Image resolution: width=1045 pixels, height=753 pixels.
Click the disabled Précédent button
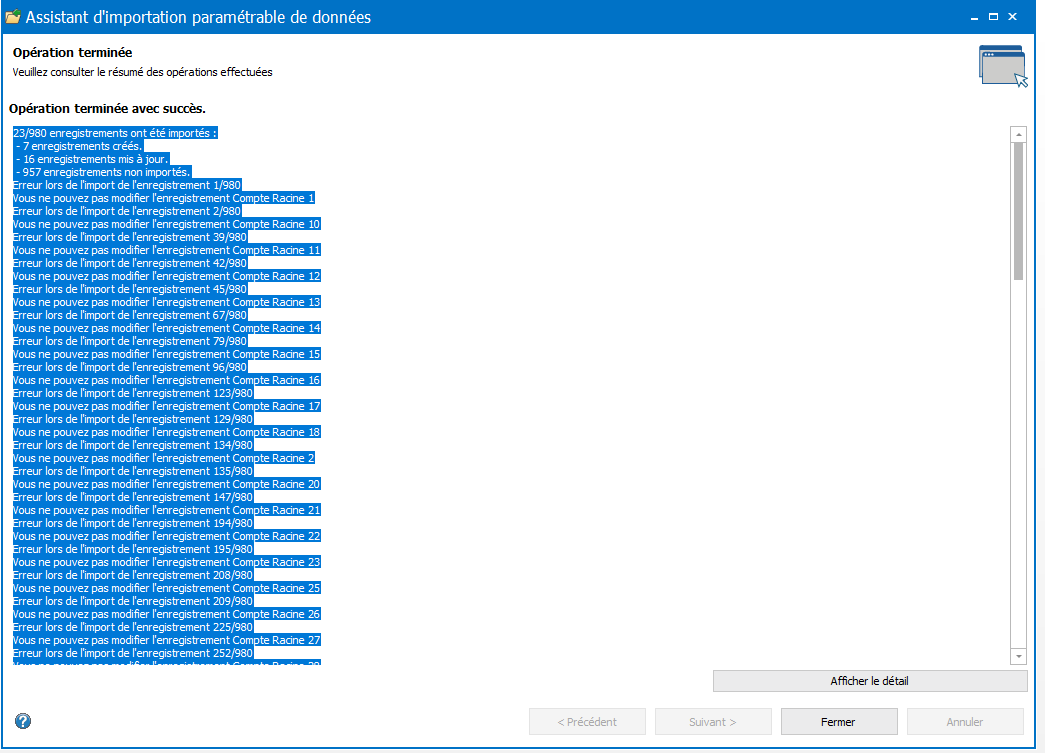pyautogui.click(x=587, y=722)
